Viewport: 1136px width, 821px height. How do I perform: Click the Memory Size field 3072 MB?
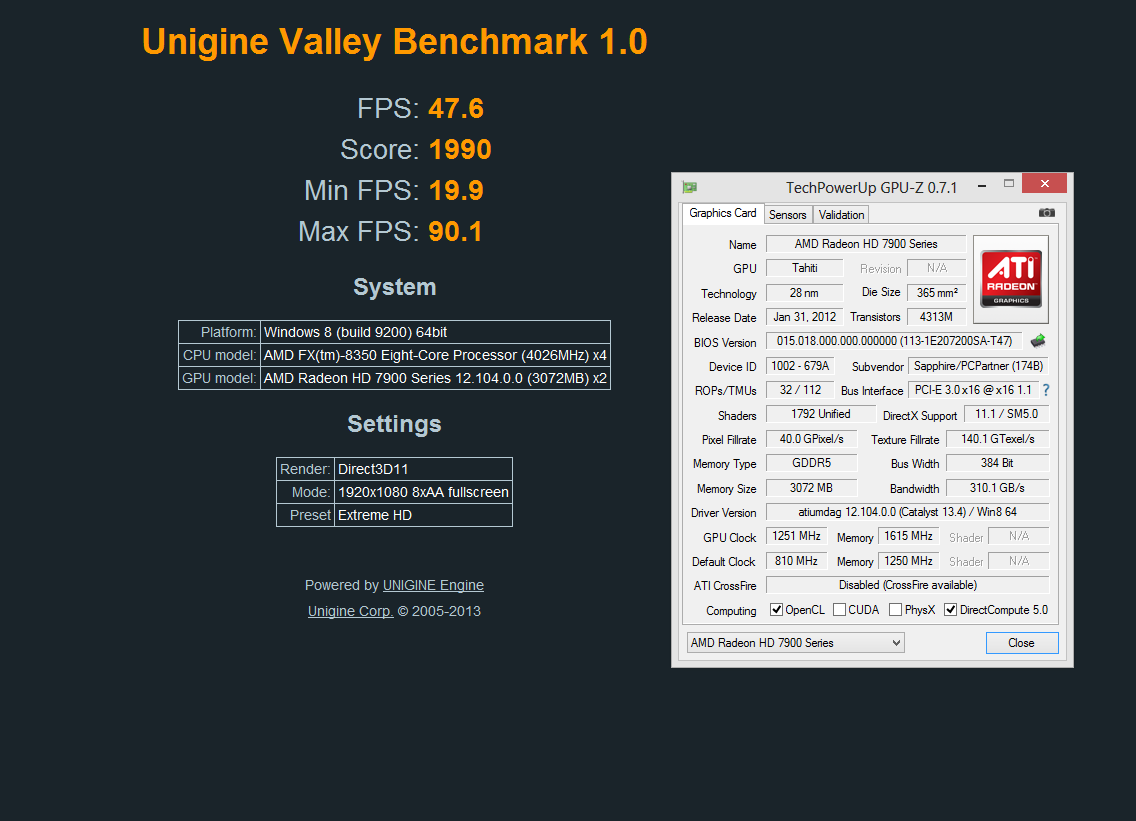tap(811, 488)
